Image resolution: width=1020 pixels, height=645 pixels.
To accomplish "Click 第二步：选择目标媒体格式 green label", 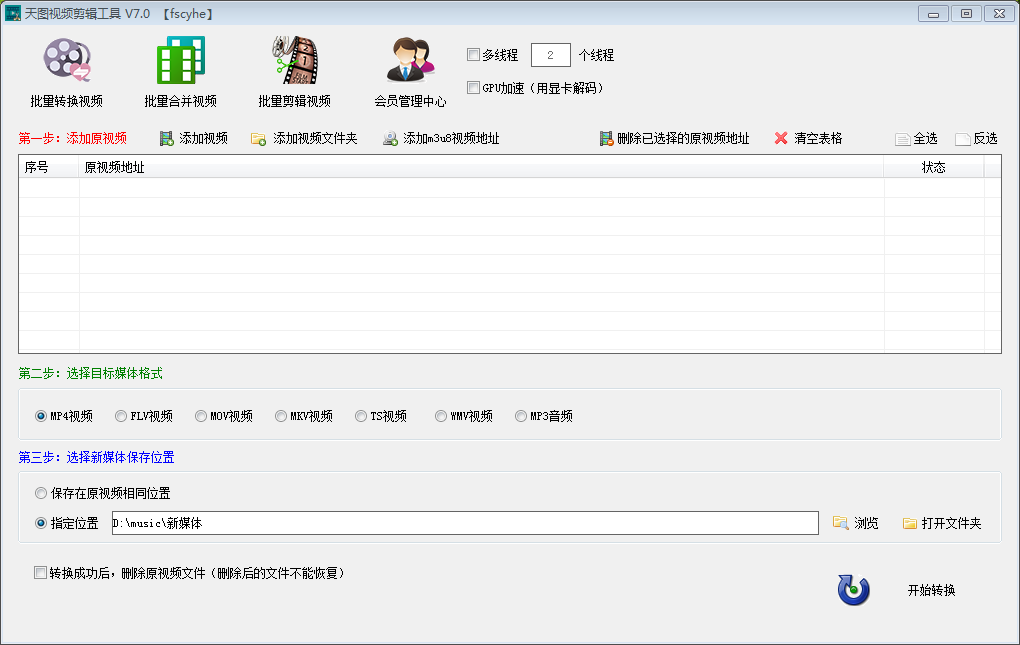I will (x=90, y=373).
